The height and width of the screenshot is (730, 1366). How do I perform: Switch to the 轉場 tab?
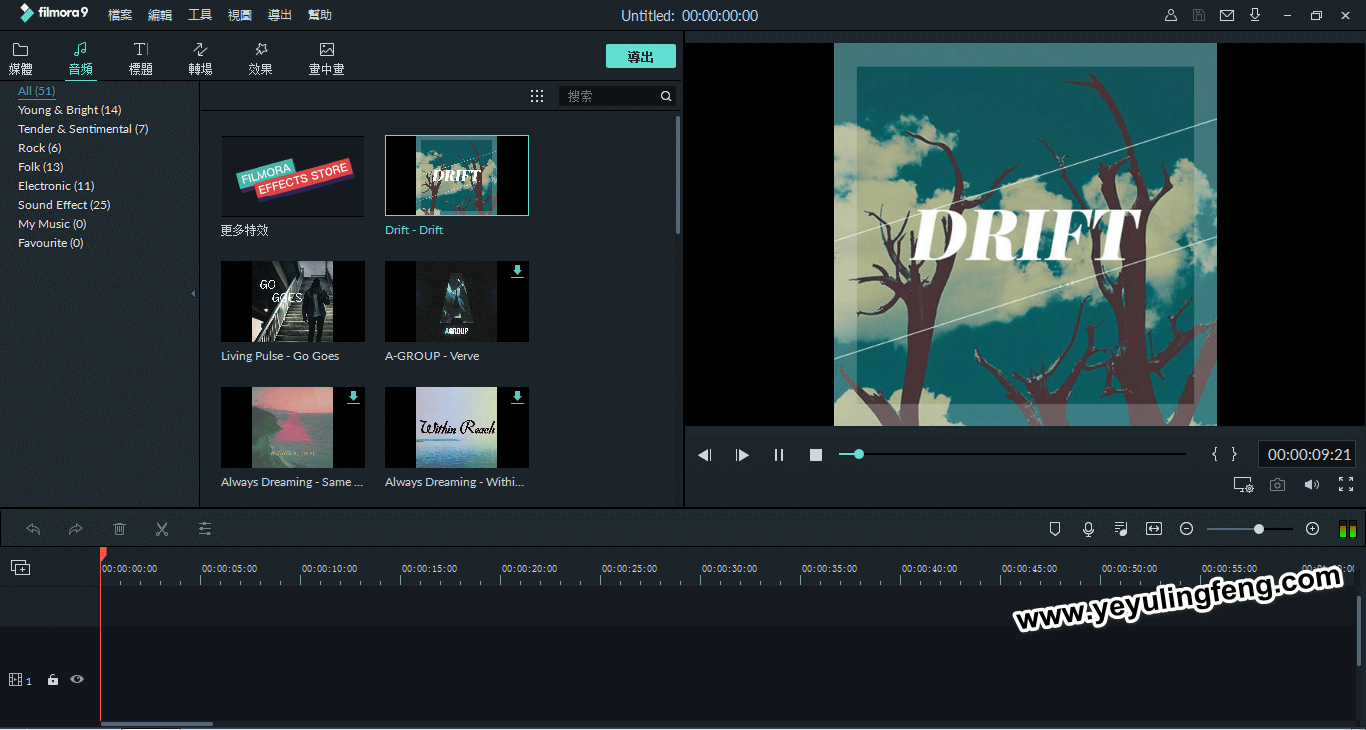point(200,59)
